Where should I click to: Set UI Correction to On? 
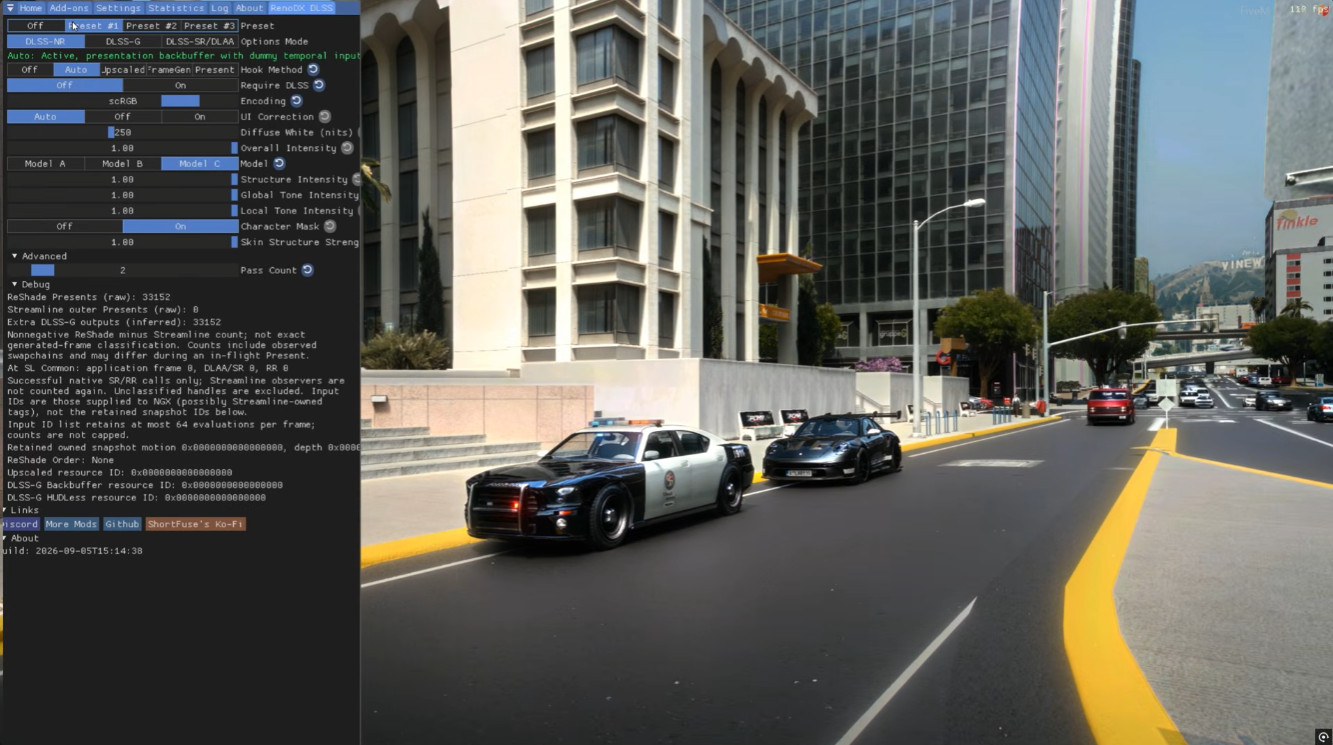pyautogui.click(x=200, y=117)
